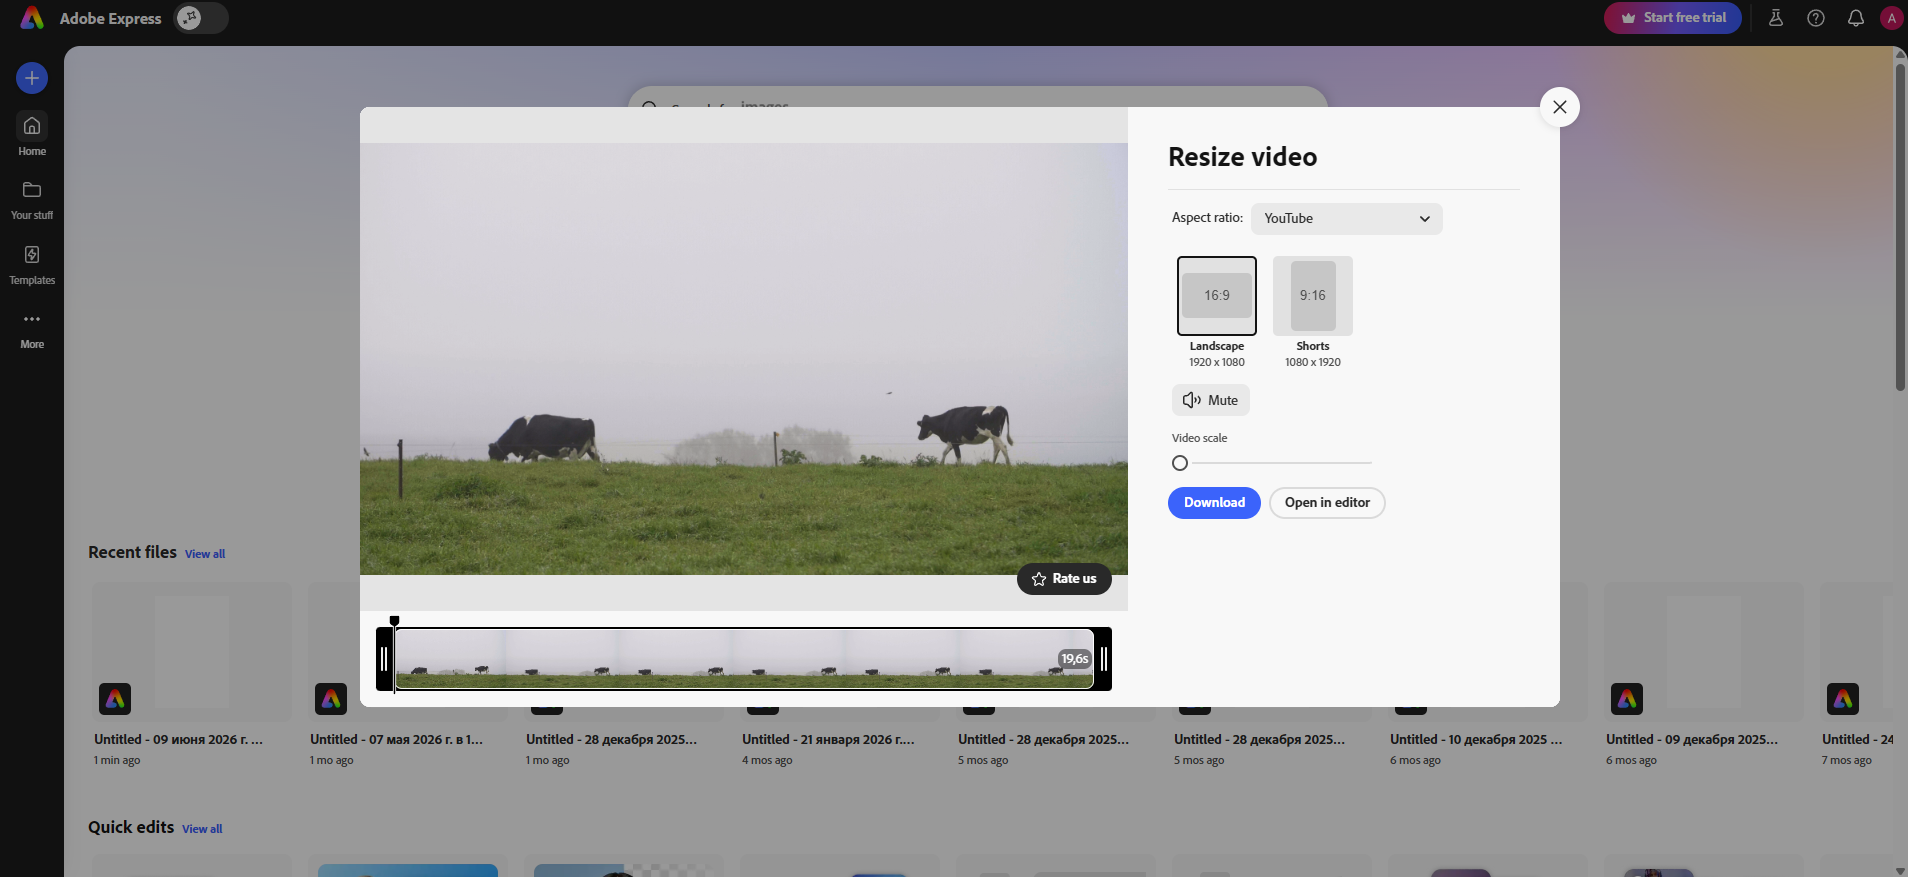This screenshot has height=877, width=1908.
Task: Click the video filmstrip timeline
Action: [744, 659]
